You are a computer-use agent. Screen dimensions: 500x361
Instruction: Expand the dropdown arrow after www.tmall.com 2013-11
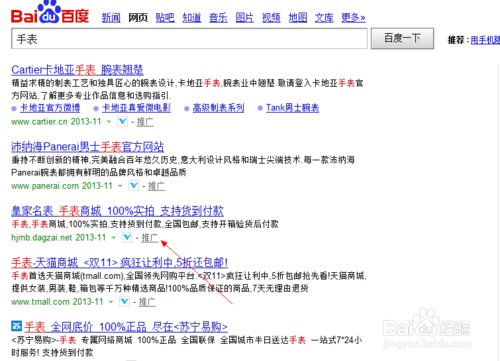(x=111, y=302)
